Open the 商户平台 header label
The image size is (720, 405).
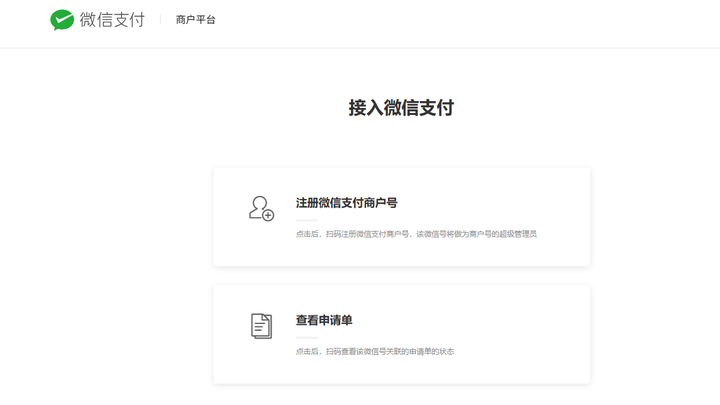click(x=195, y=20)
